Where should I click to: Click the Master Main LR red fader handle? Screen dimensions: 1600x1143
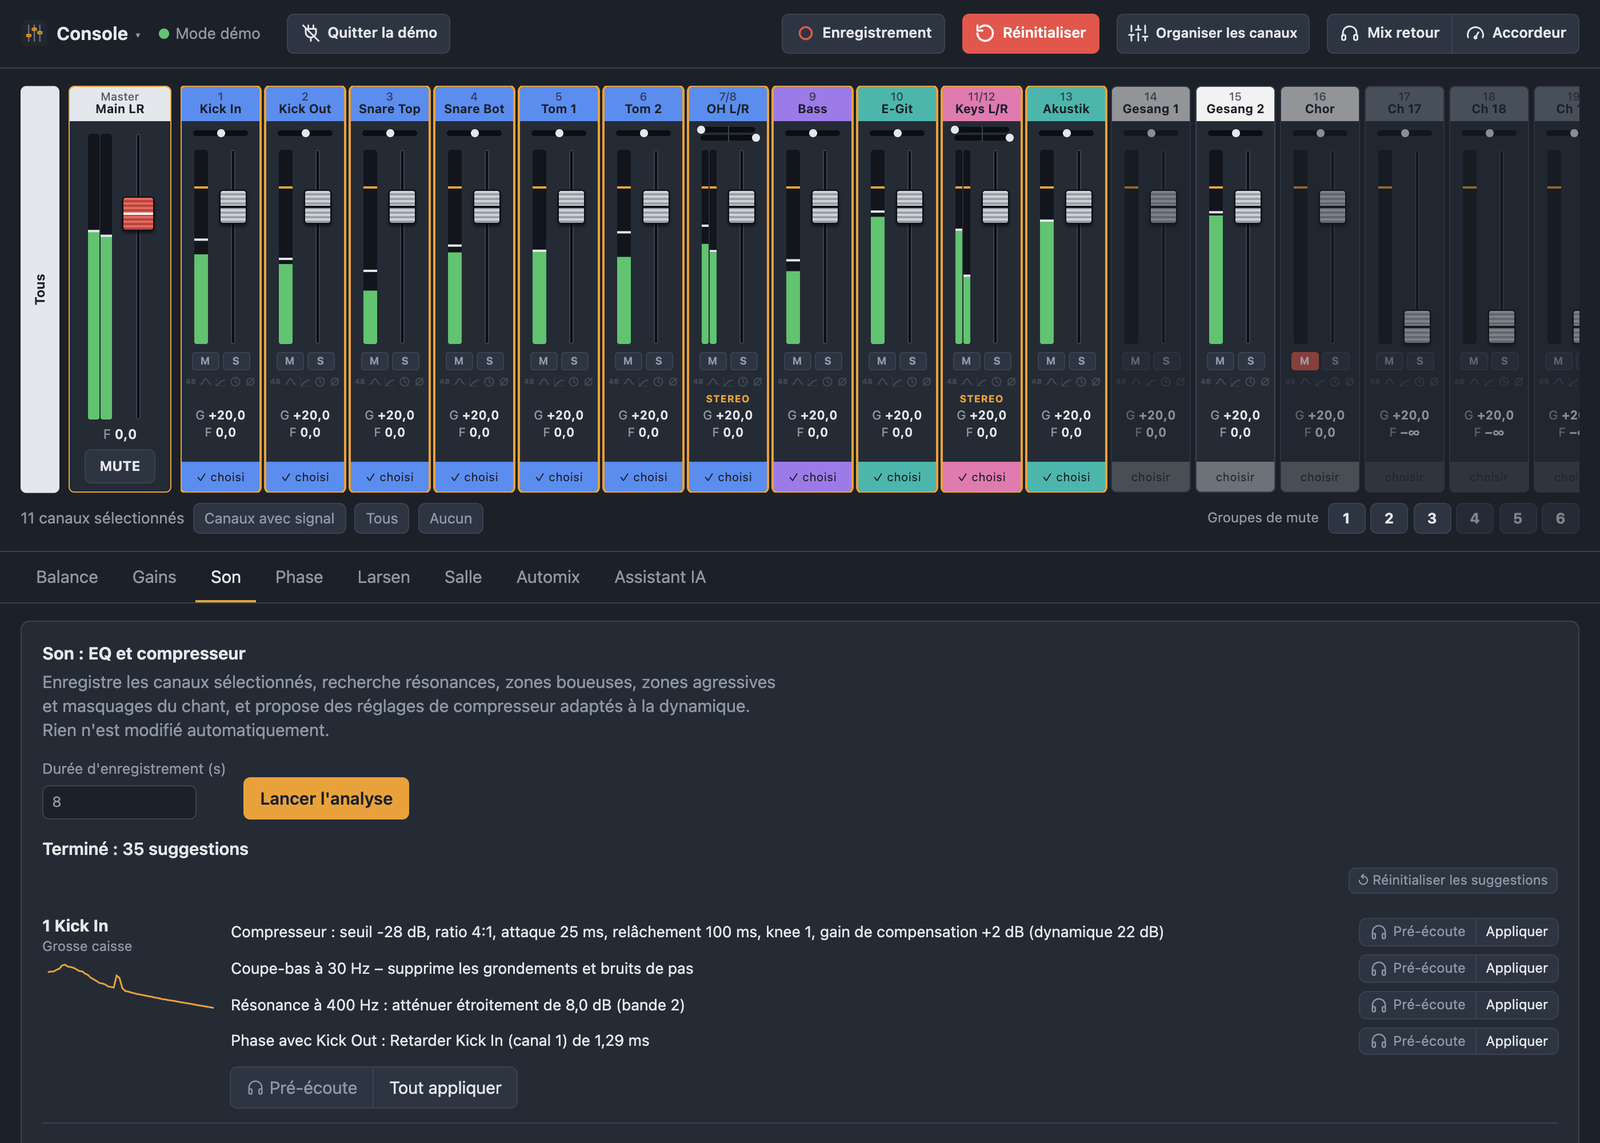pyautogui.click(x=138, y=214)
